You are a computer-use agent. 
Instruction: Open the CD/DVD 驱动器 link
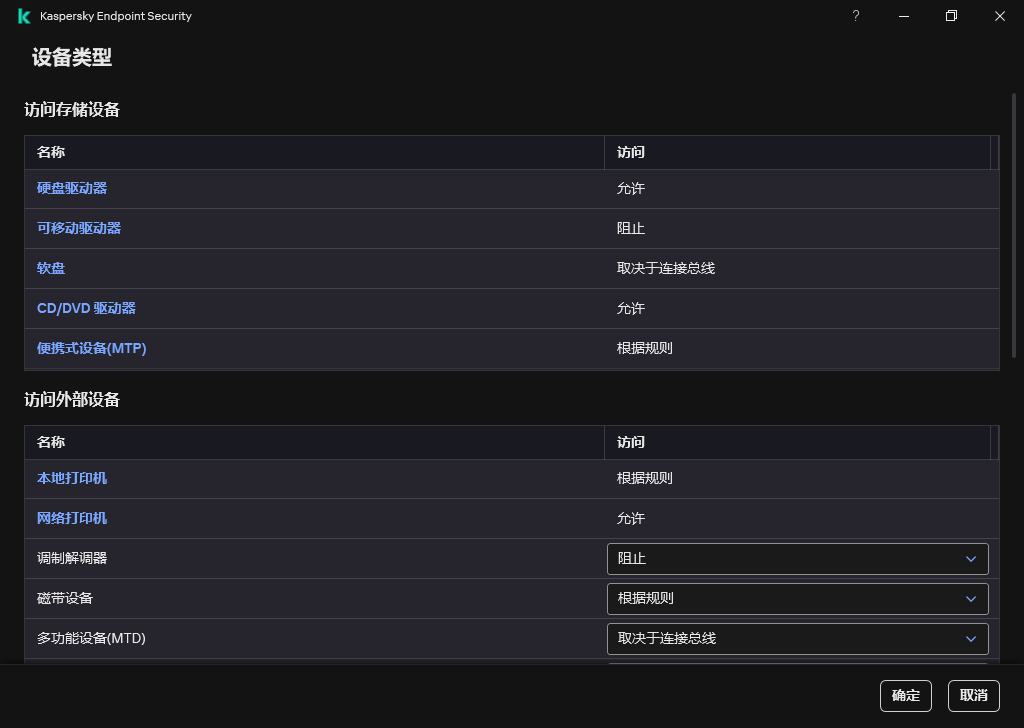[86, 308]
